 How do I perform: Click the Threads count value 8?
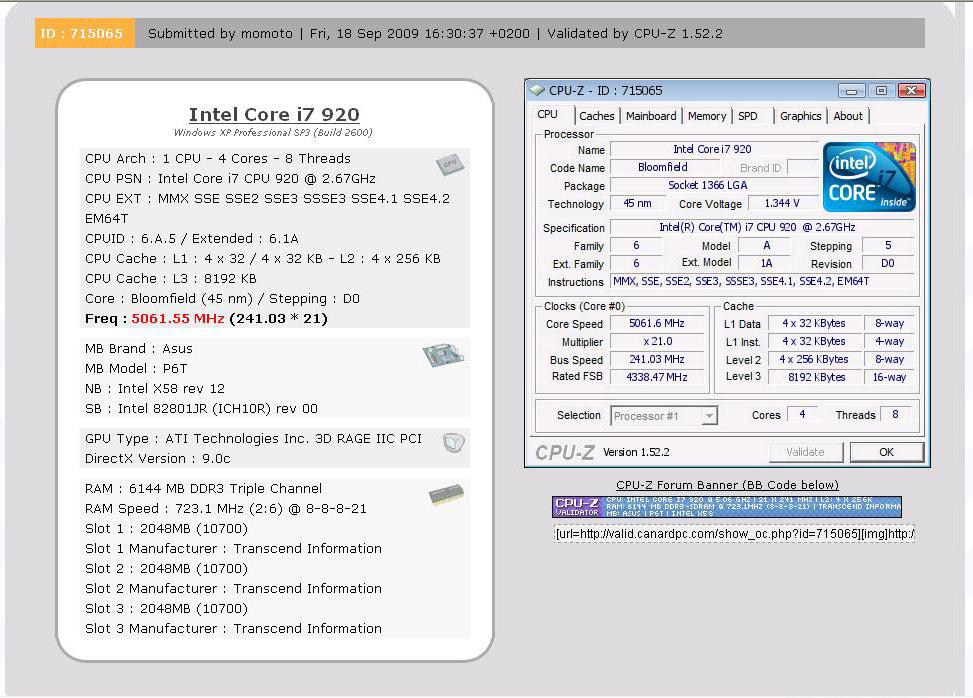(895, 414)
